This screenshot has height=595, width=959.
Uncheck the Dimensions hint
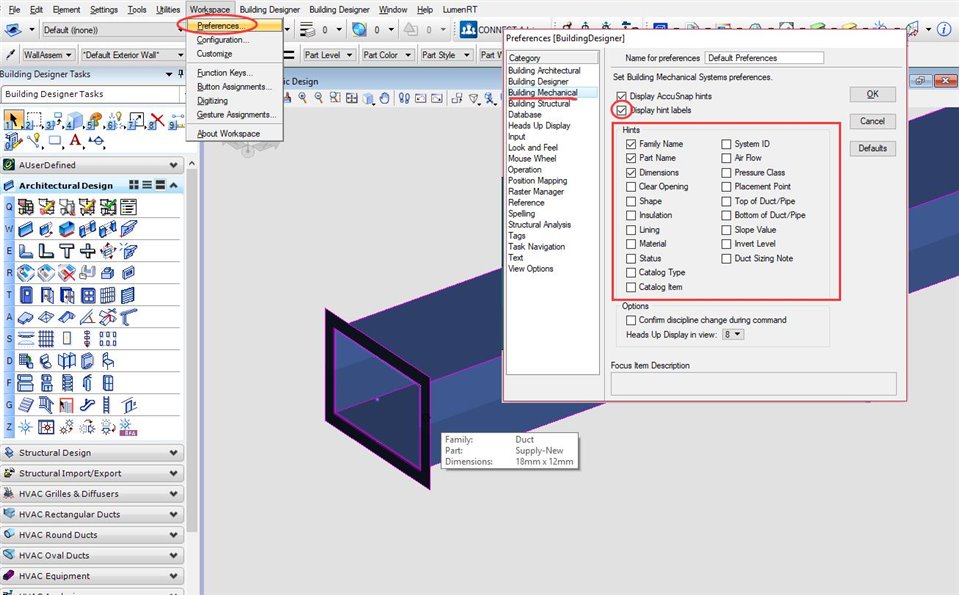coord(631,172)
